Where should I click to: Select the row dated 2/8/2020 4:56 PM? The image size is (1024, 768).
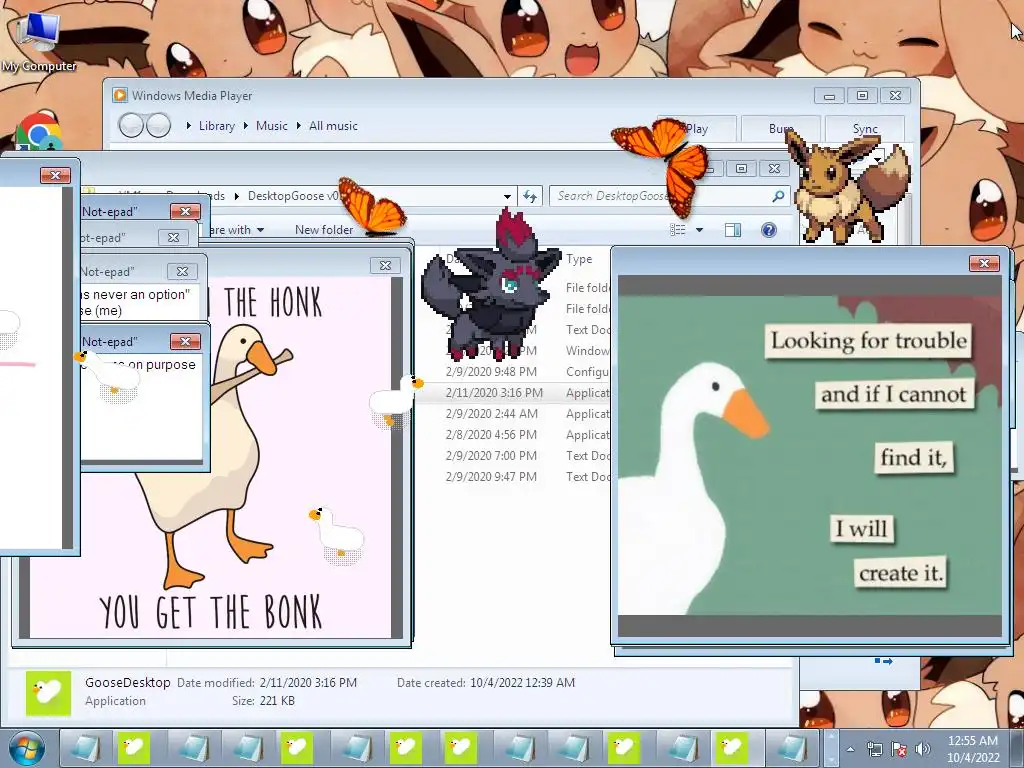(514, 434)
